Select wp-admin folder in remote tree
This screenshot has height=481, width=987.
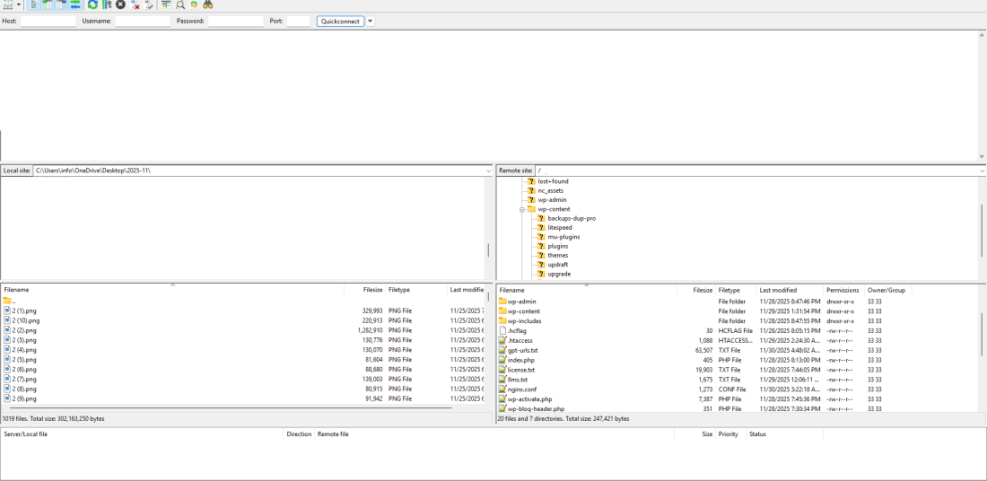(552, 200)
